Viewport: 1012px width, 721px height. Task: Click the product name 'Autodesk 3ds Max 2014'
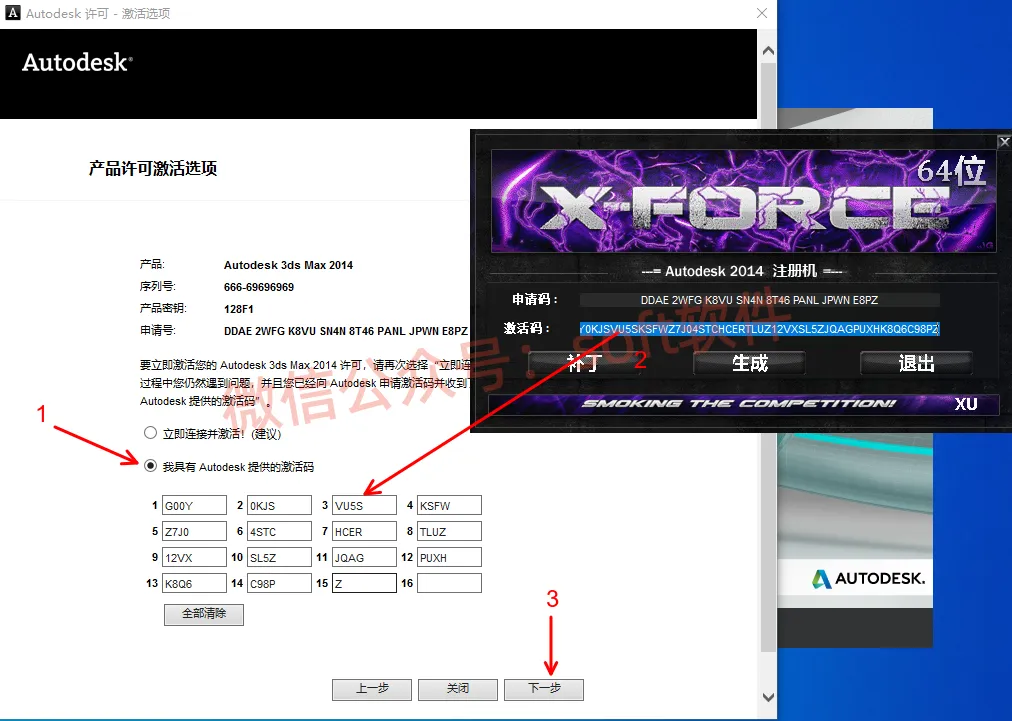point(288,265)
